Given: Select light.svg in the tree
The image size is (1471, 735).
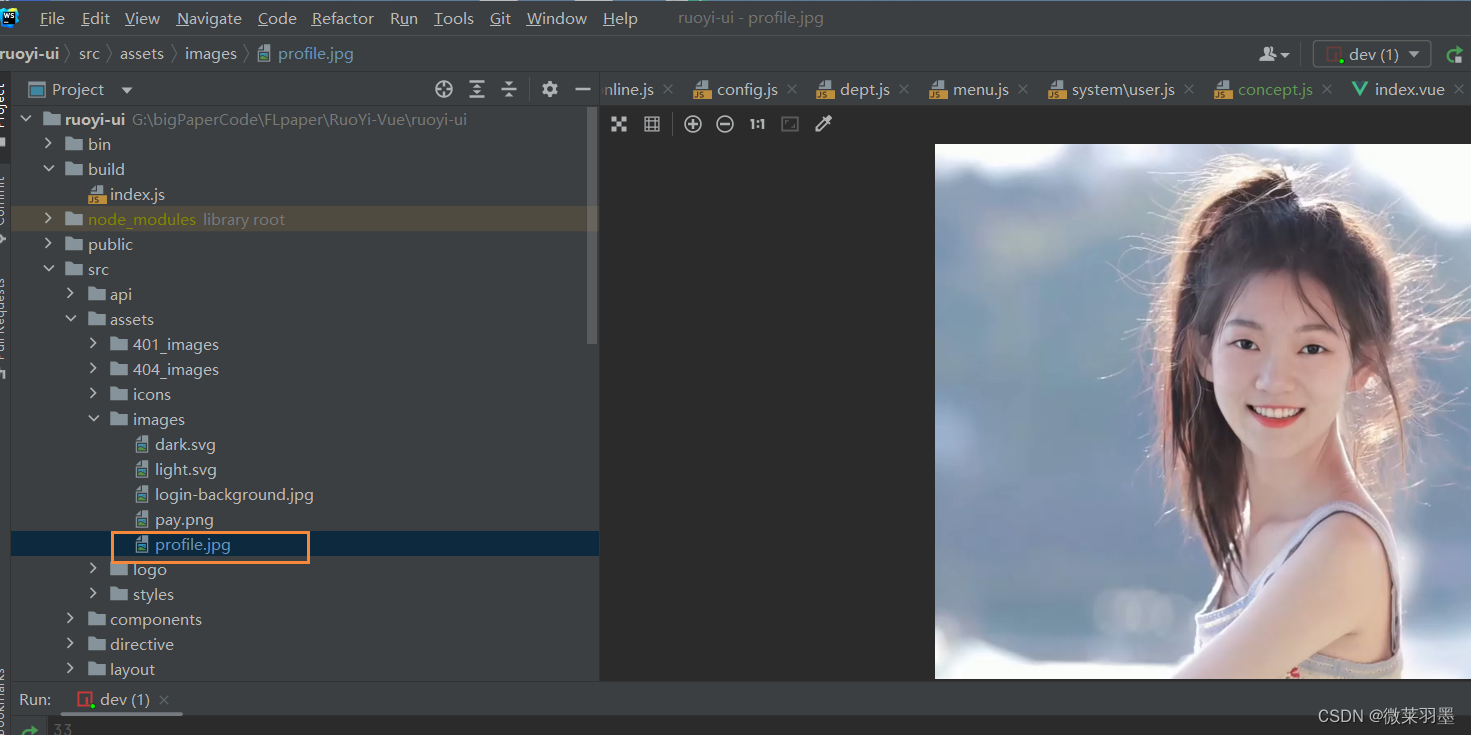Looking at the screenshot, I should 175,469.
